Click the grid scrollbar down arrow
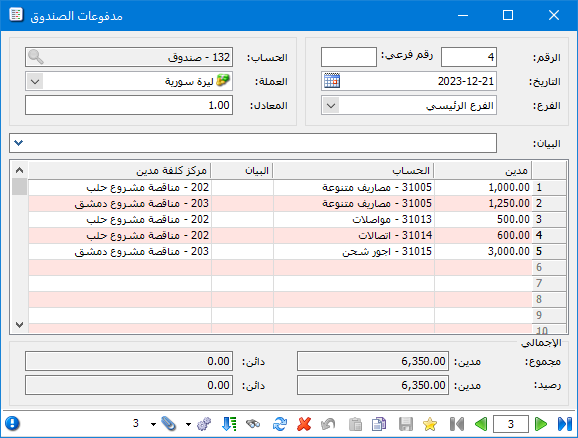Viewport: 578px width, 438px height. pyautogui.click(x=20, y=325)
